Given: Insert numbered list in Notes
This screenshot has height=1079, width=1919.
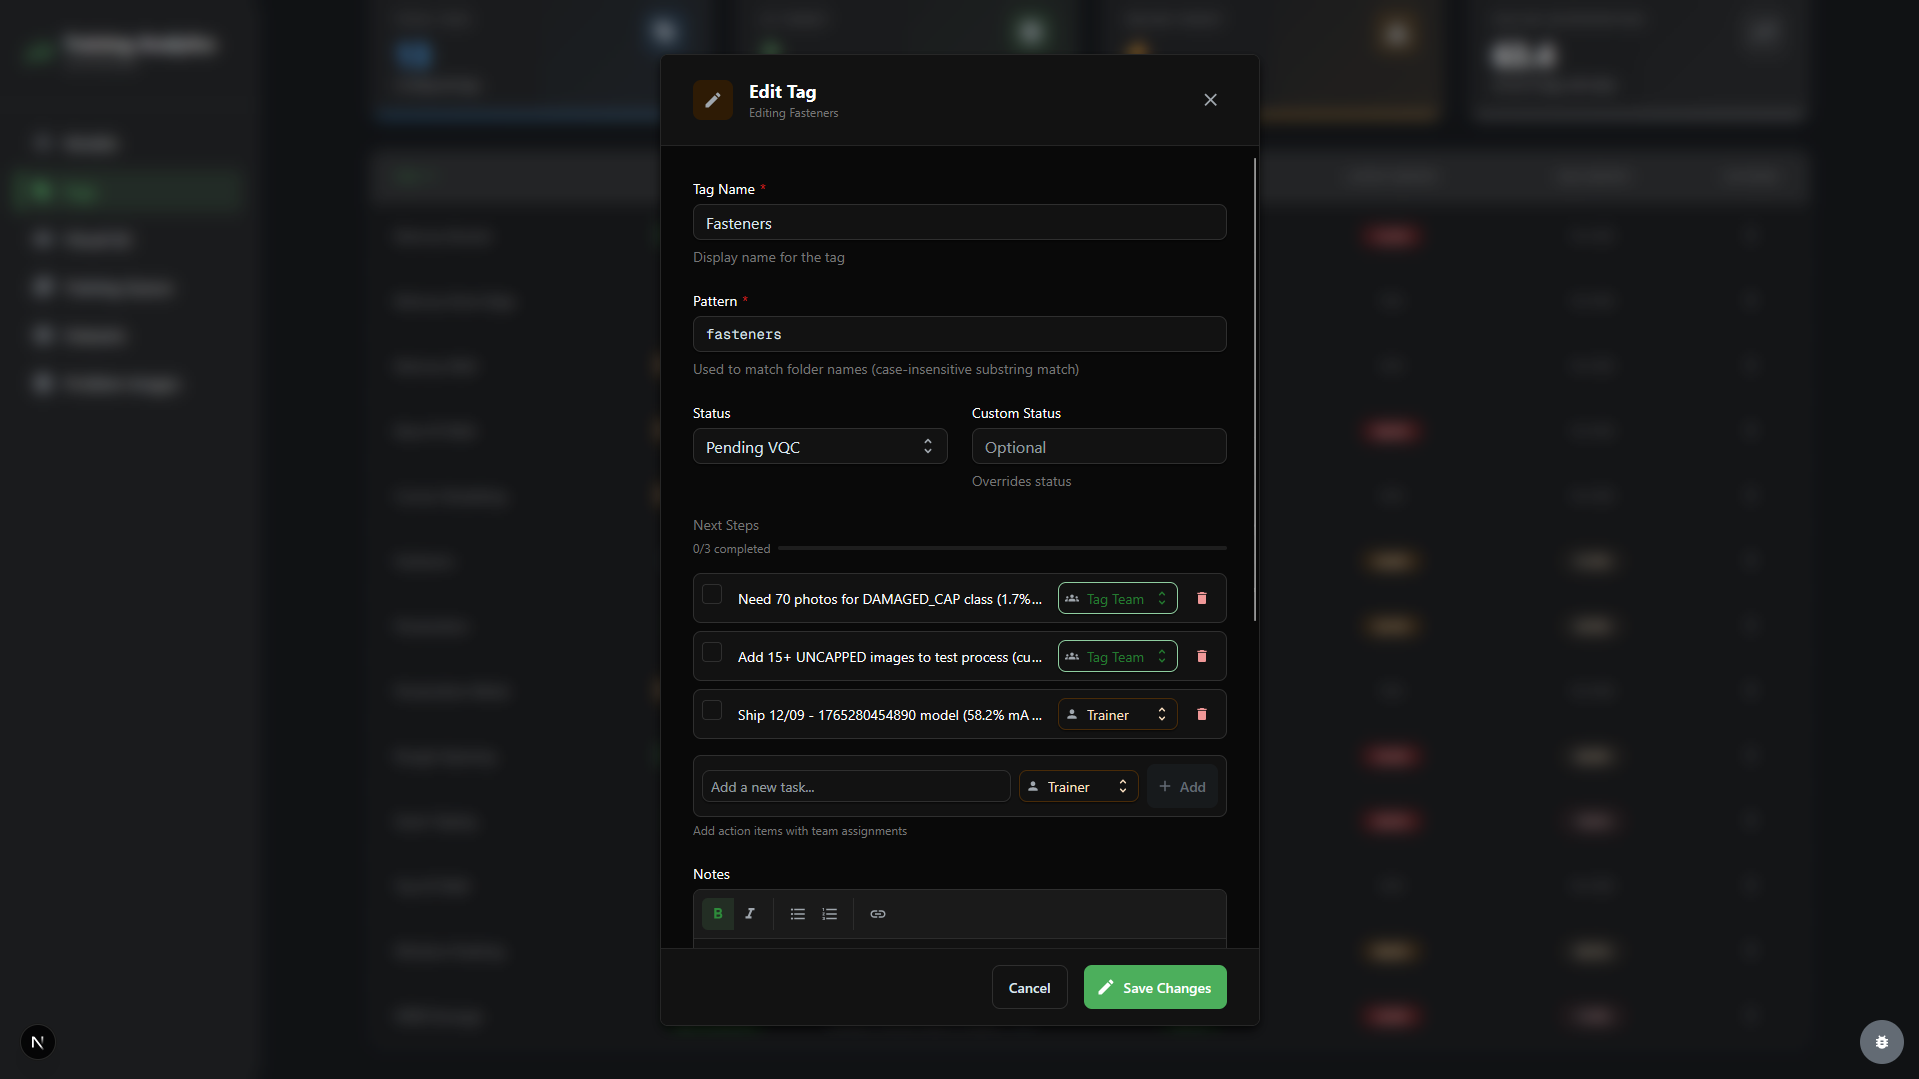Looking at the screenshot, I should point(830,914).
